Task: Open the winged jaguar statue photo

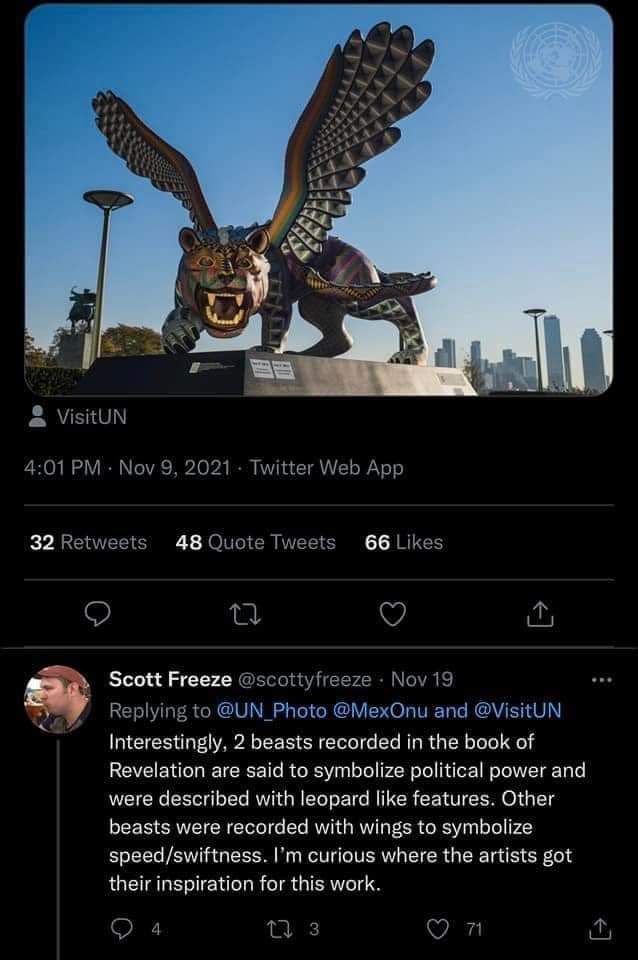Action: [318, 200]
